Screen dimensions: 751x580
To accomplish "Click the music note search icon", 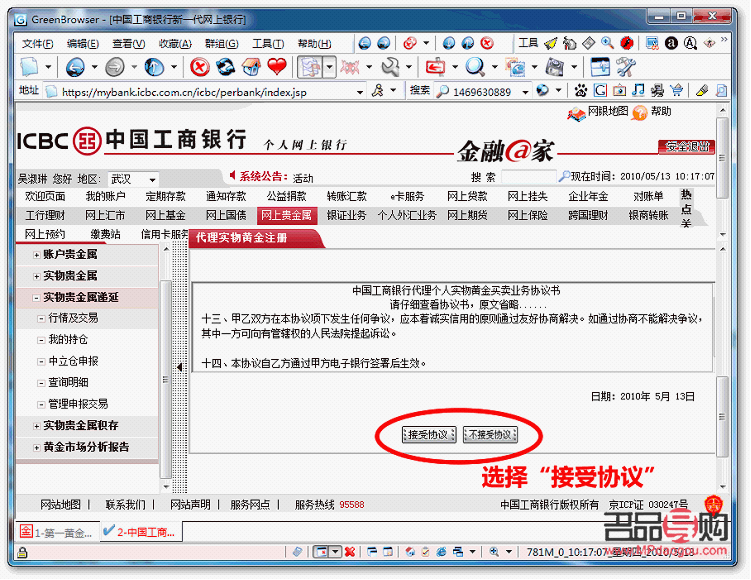I will click(638, 90).
